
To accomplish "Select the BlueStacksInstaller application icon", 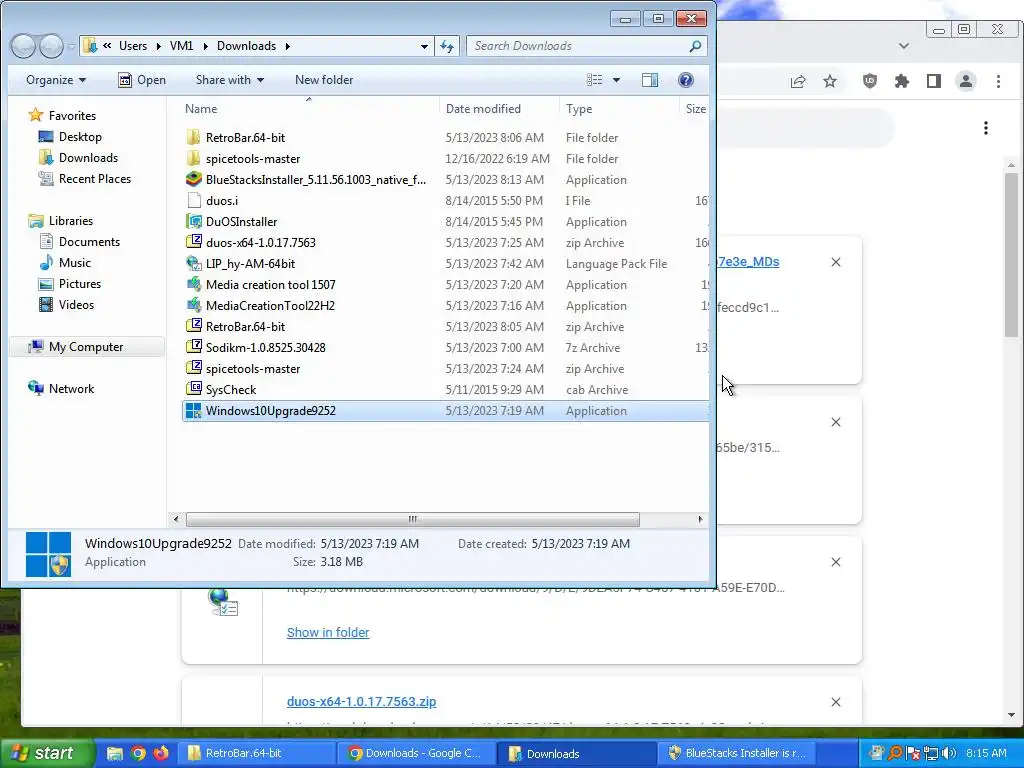I will 194,180.
